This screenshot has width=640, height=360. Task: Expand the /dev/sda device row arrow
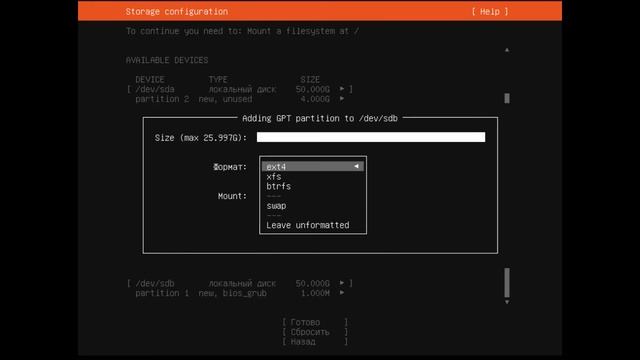click(x=342, y=89)
